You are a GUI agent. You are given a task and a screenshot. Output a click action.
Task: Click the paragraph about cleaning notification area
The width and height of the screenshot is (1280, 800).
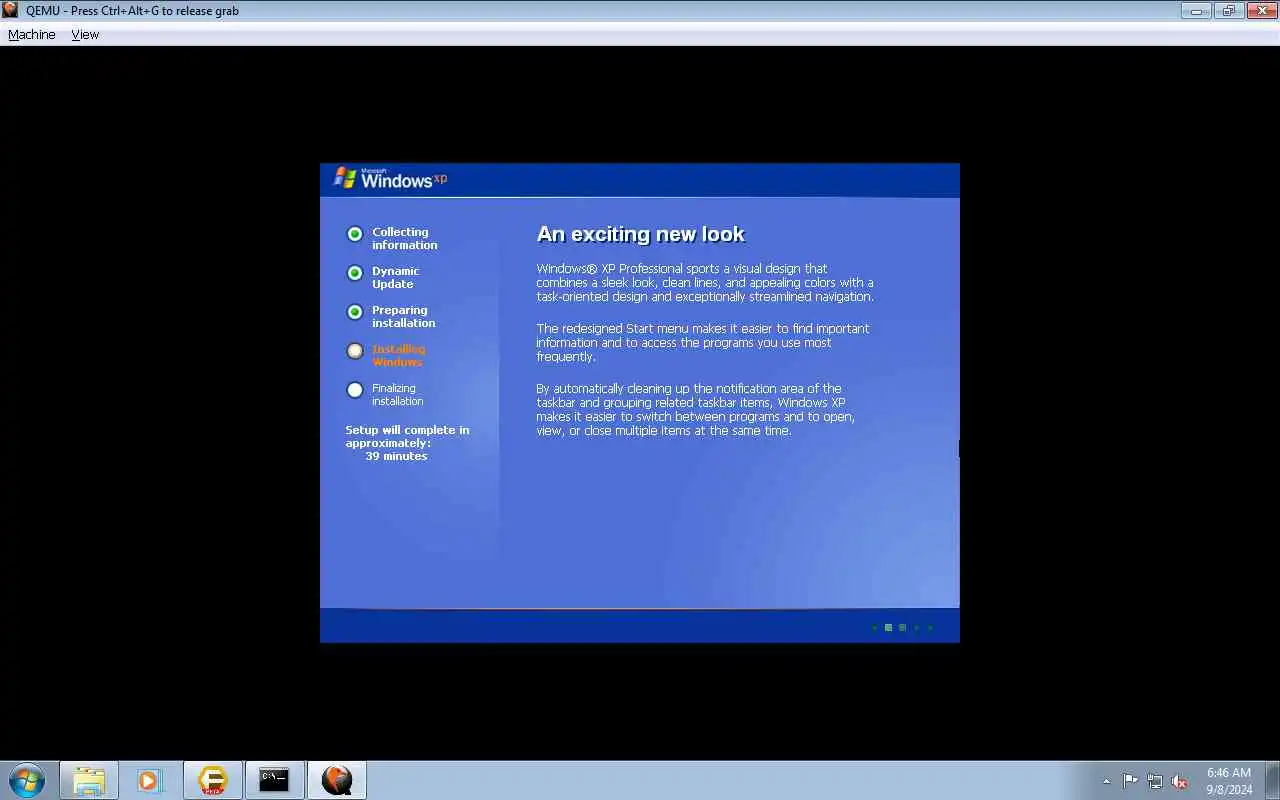coord(695,409)
